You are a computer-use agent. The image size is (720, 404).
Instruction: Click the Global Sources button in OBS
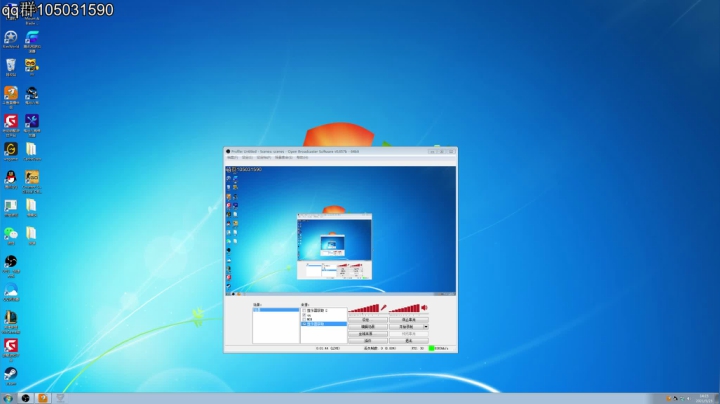point(367,334)
